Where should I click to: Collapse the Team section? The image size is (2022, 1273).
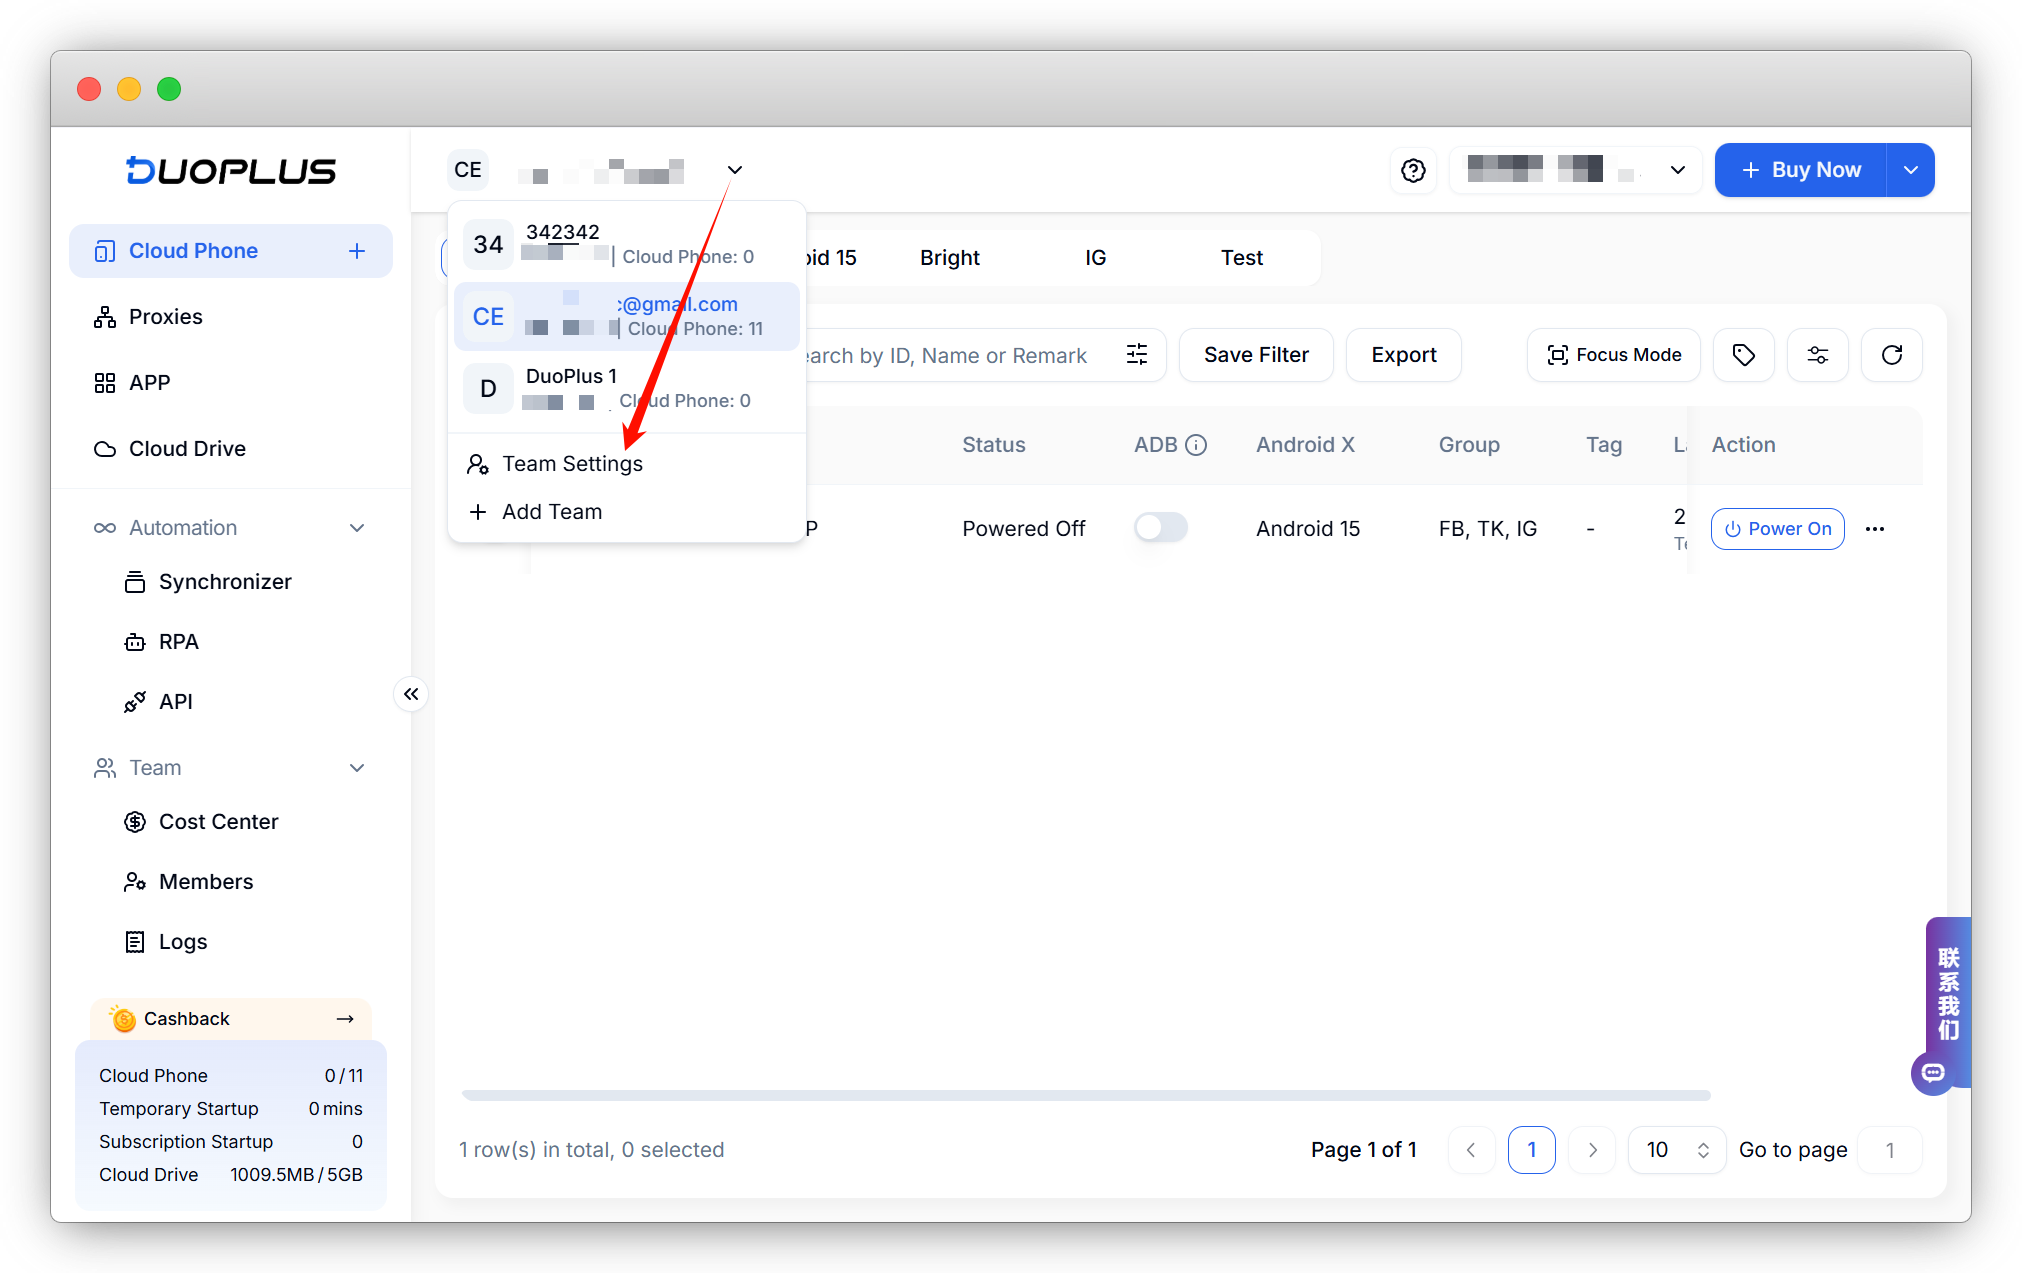357,768
